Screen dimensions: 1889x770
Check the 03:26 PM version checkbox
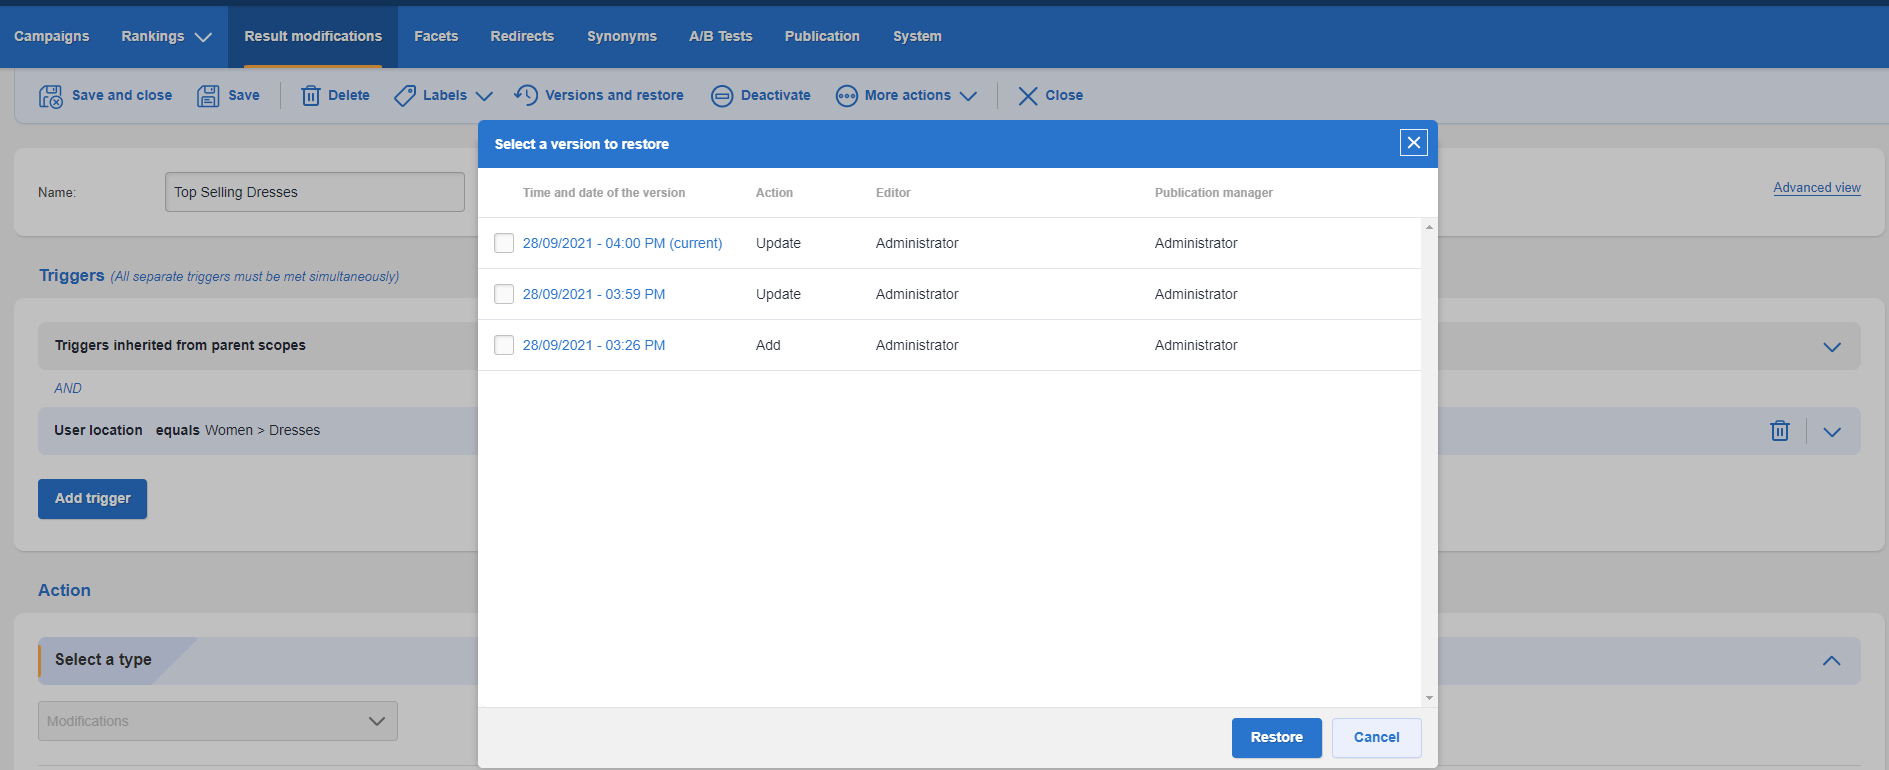point(504,345)
